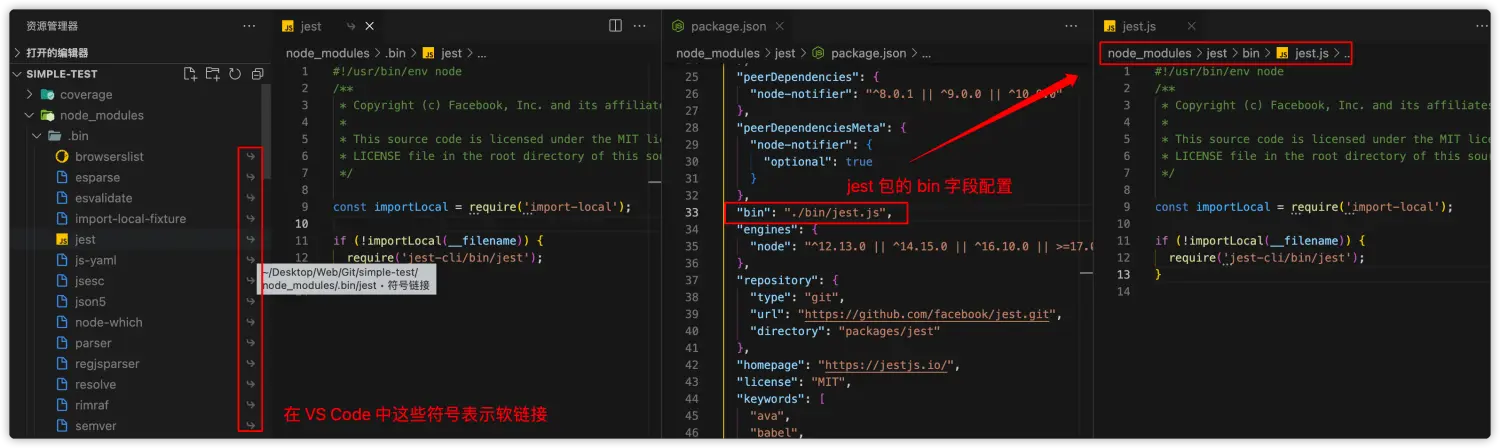Click the New Folder icon in explorer header
The image size is (1500, 448).
212,74
